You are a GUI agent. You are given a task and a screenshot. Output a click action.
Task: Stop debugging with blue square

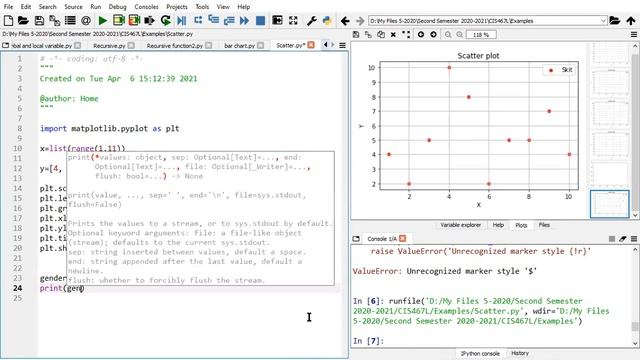[260, 20]
